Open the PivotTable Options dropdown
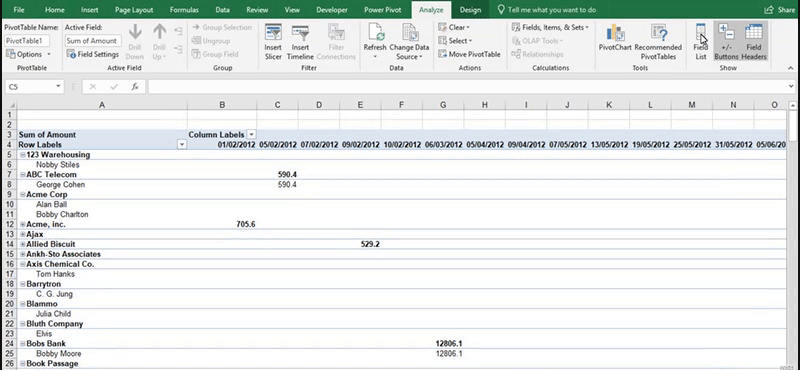The image size is (800, 370). pyautogui.click(x=29, y=54)
